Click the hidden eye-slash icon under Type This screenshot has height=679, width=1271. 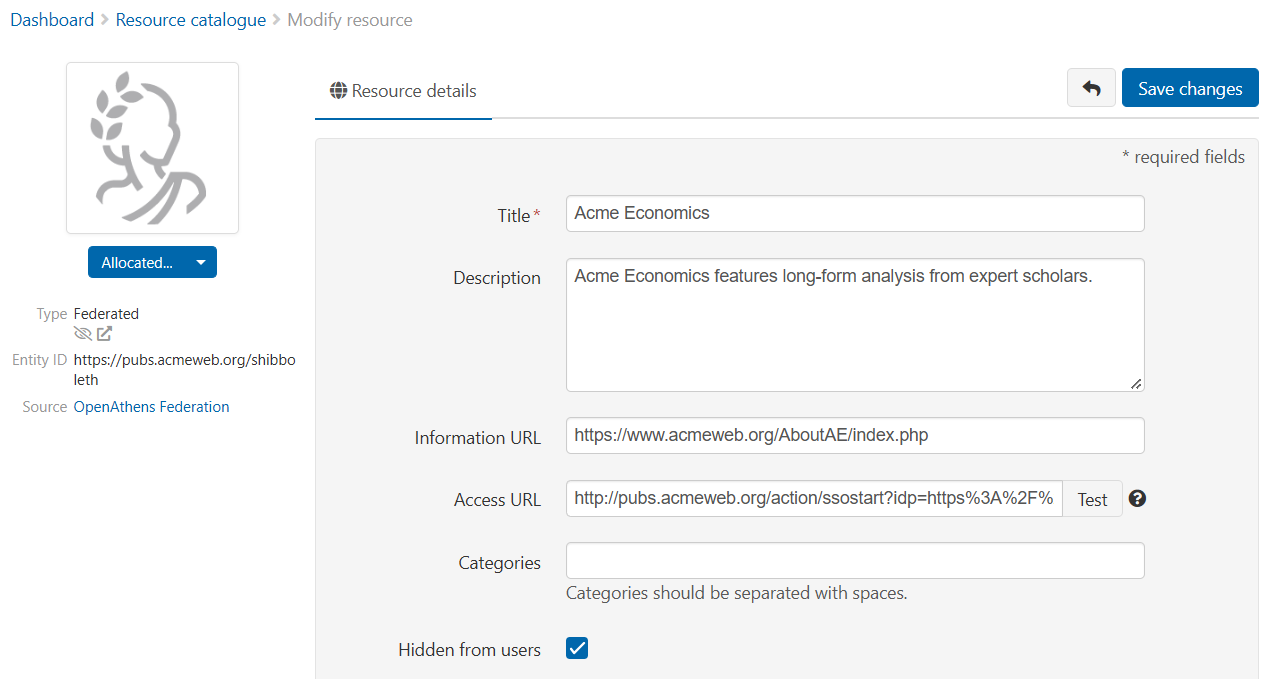tap(83, 334)
